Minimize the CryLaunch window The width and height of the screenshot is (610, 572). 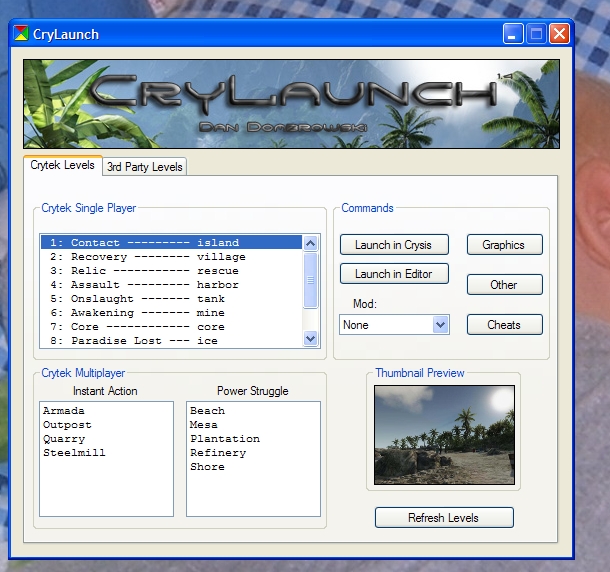click(513, 34)
